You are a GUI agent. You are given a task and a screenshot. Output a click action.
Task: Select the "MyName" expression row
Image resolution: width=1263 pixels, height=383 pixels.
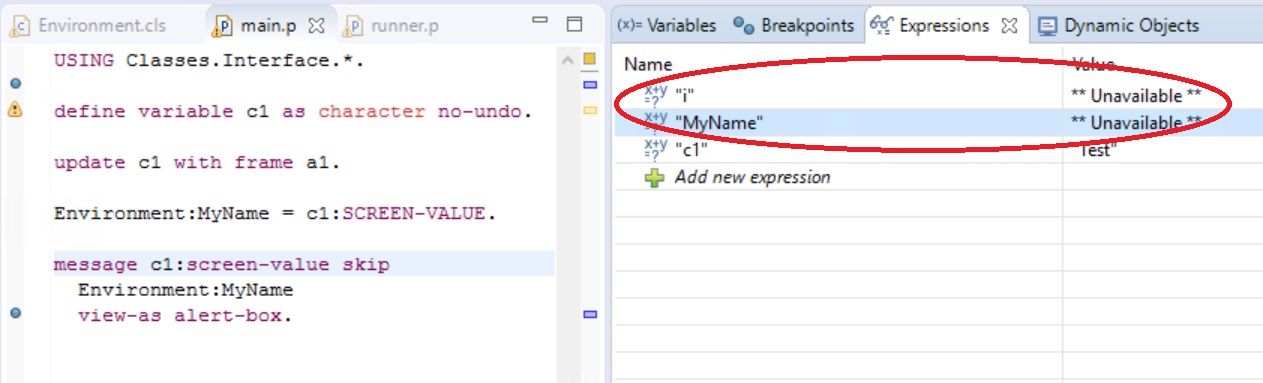click(938, 123)
